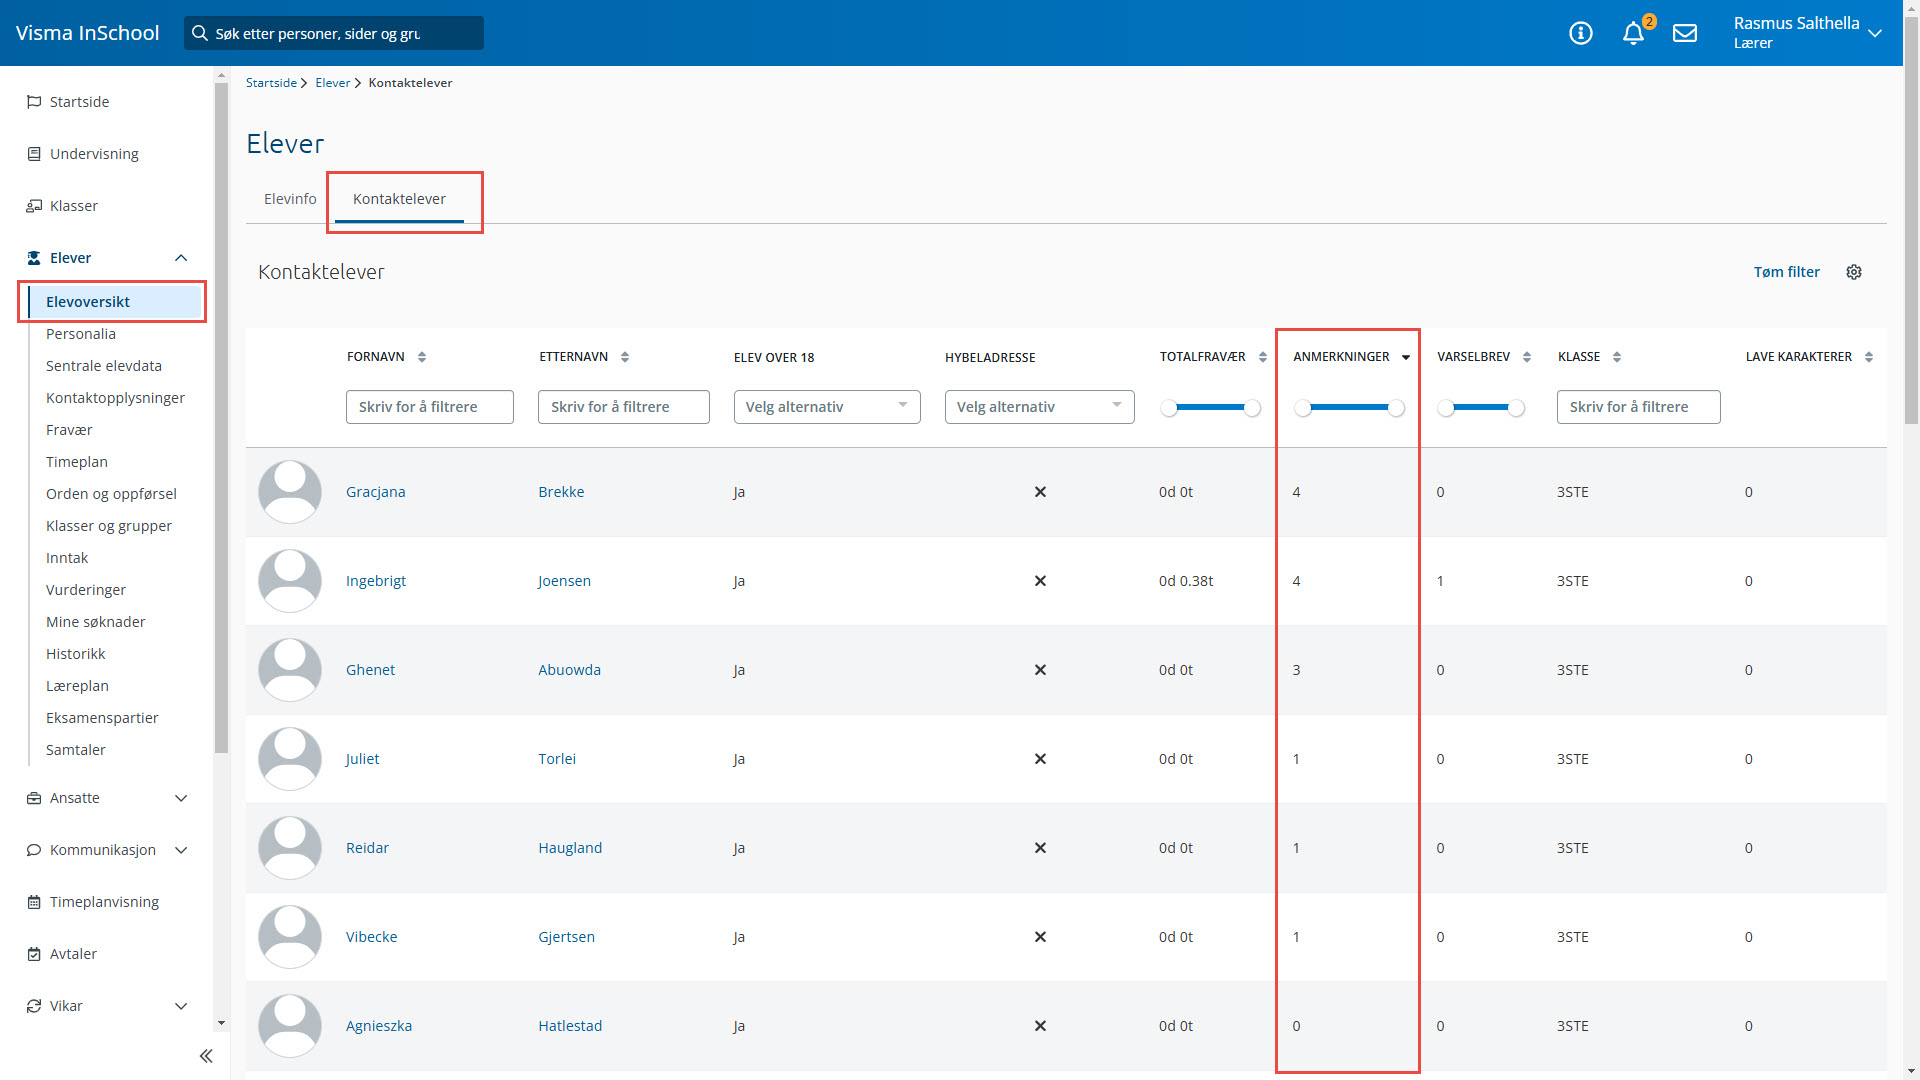
Task: Open the messages envelope icon
Action: tap(1685, 33)
